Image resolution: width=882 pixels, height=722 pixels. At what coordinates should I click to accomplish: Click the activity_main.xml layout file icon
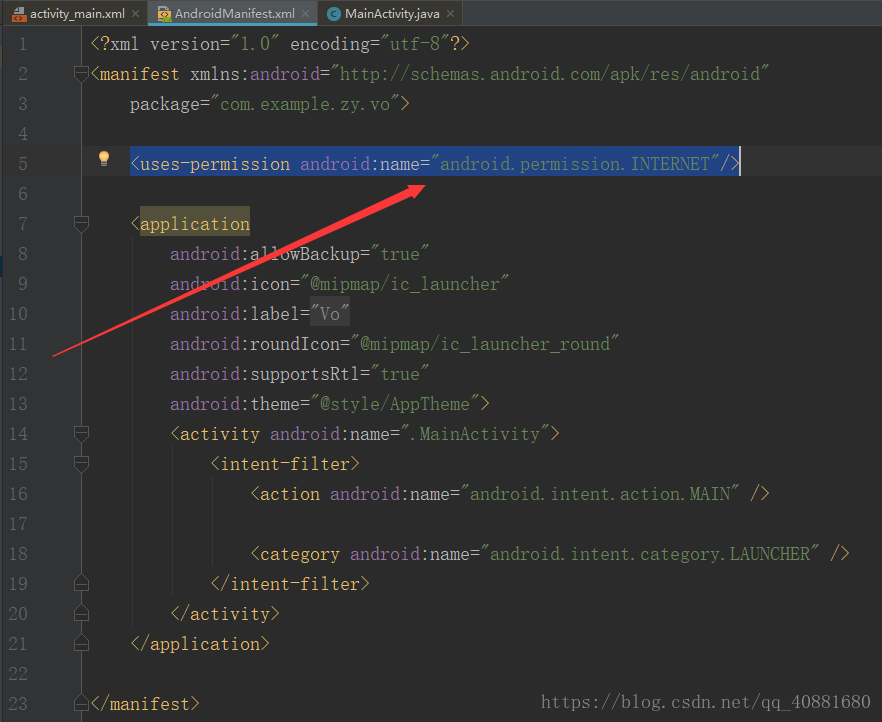pos(19,14)
